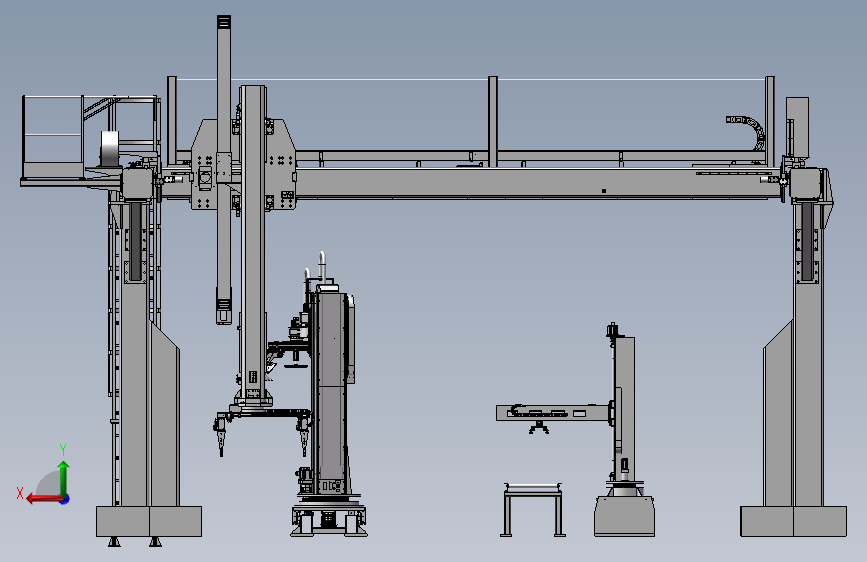Select the left column's concrete base block
This screenshot has height=562, width=867.
click(x=149, y=521)
